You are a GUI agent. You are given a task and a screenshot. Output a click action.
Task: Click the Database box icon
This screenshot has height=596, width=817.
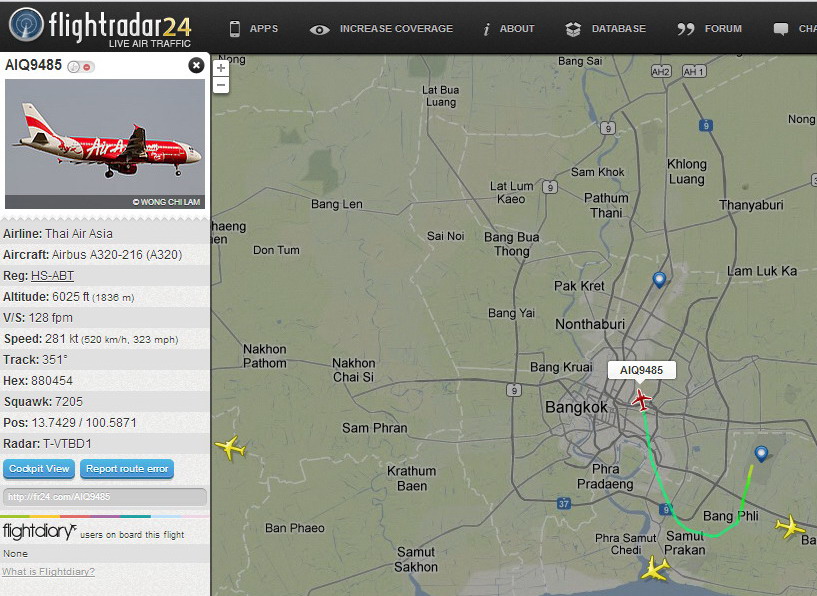573,29
